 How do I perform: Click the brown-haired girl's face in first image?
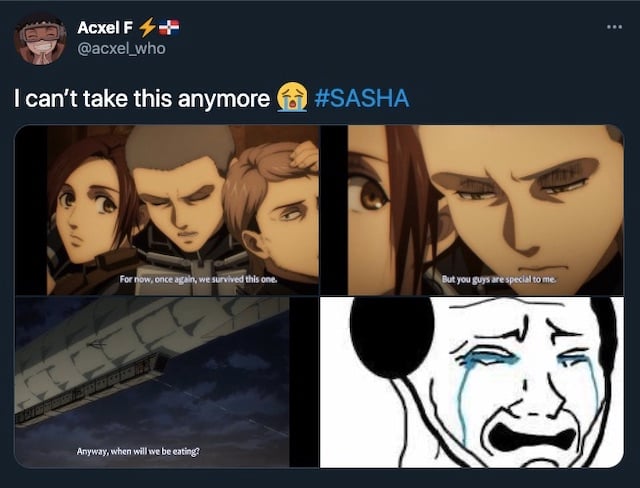[x=90, y=210]
